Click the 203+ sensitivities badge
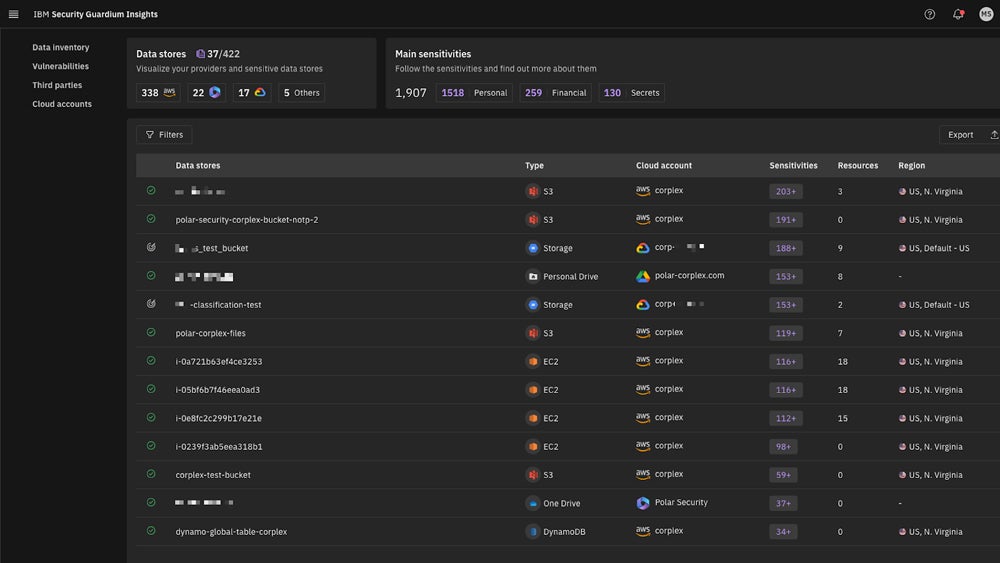The image size is (1000, 563). [x=786, y=191]
